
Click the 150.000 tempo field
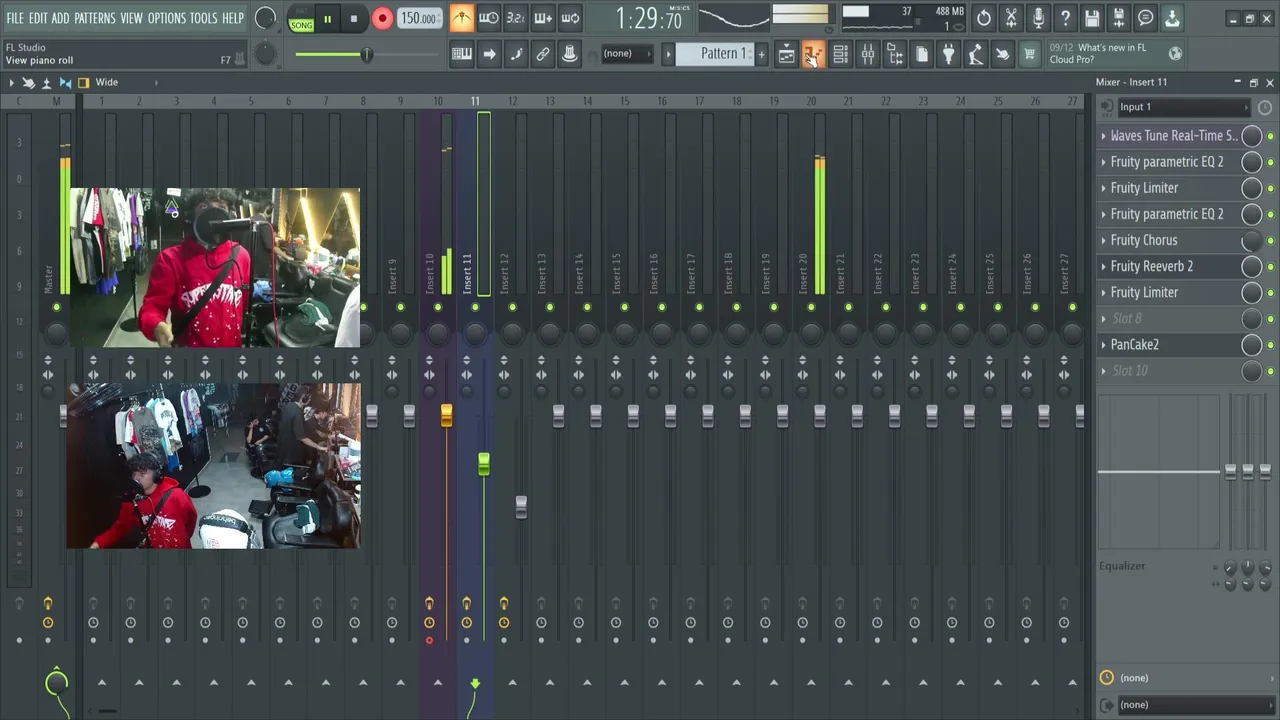[418, 19]
